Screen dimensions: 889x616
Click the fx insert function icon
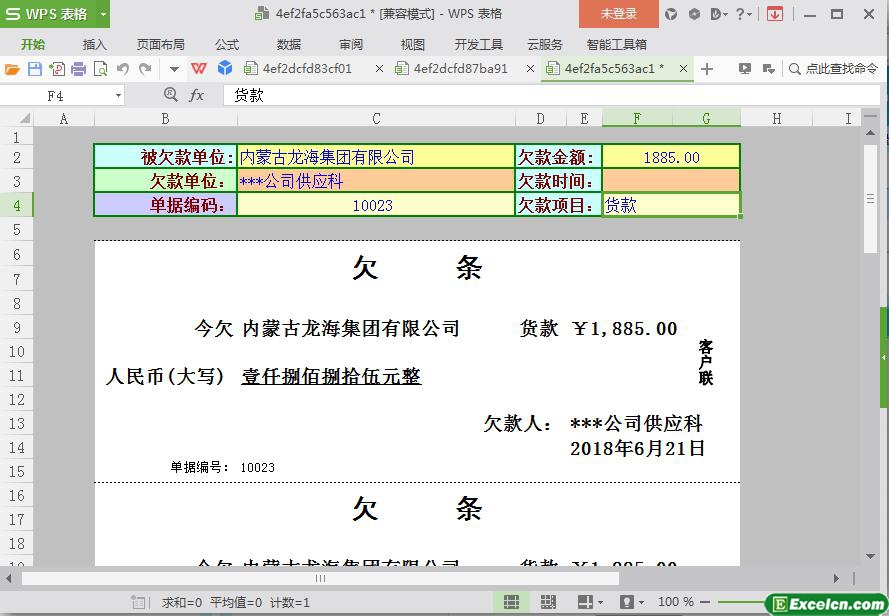[196, 95]
